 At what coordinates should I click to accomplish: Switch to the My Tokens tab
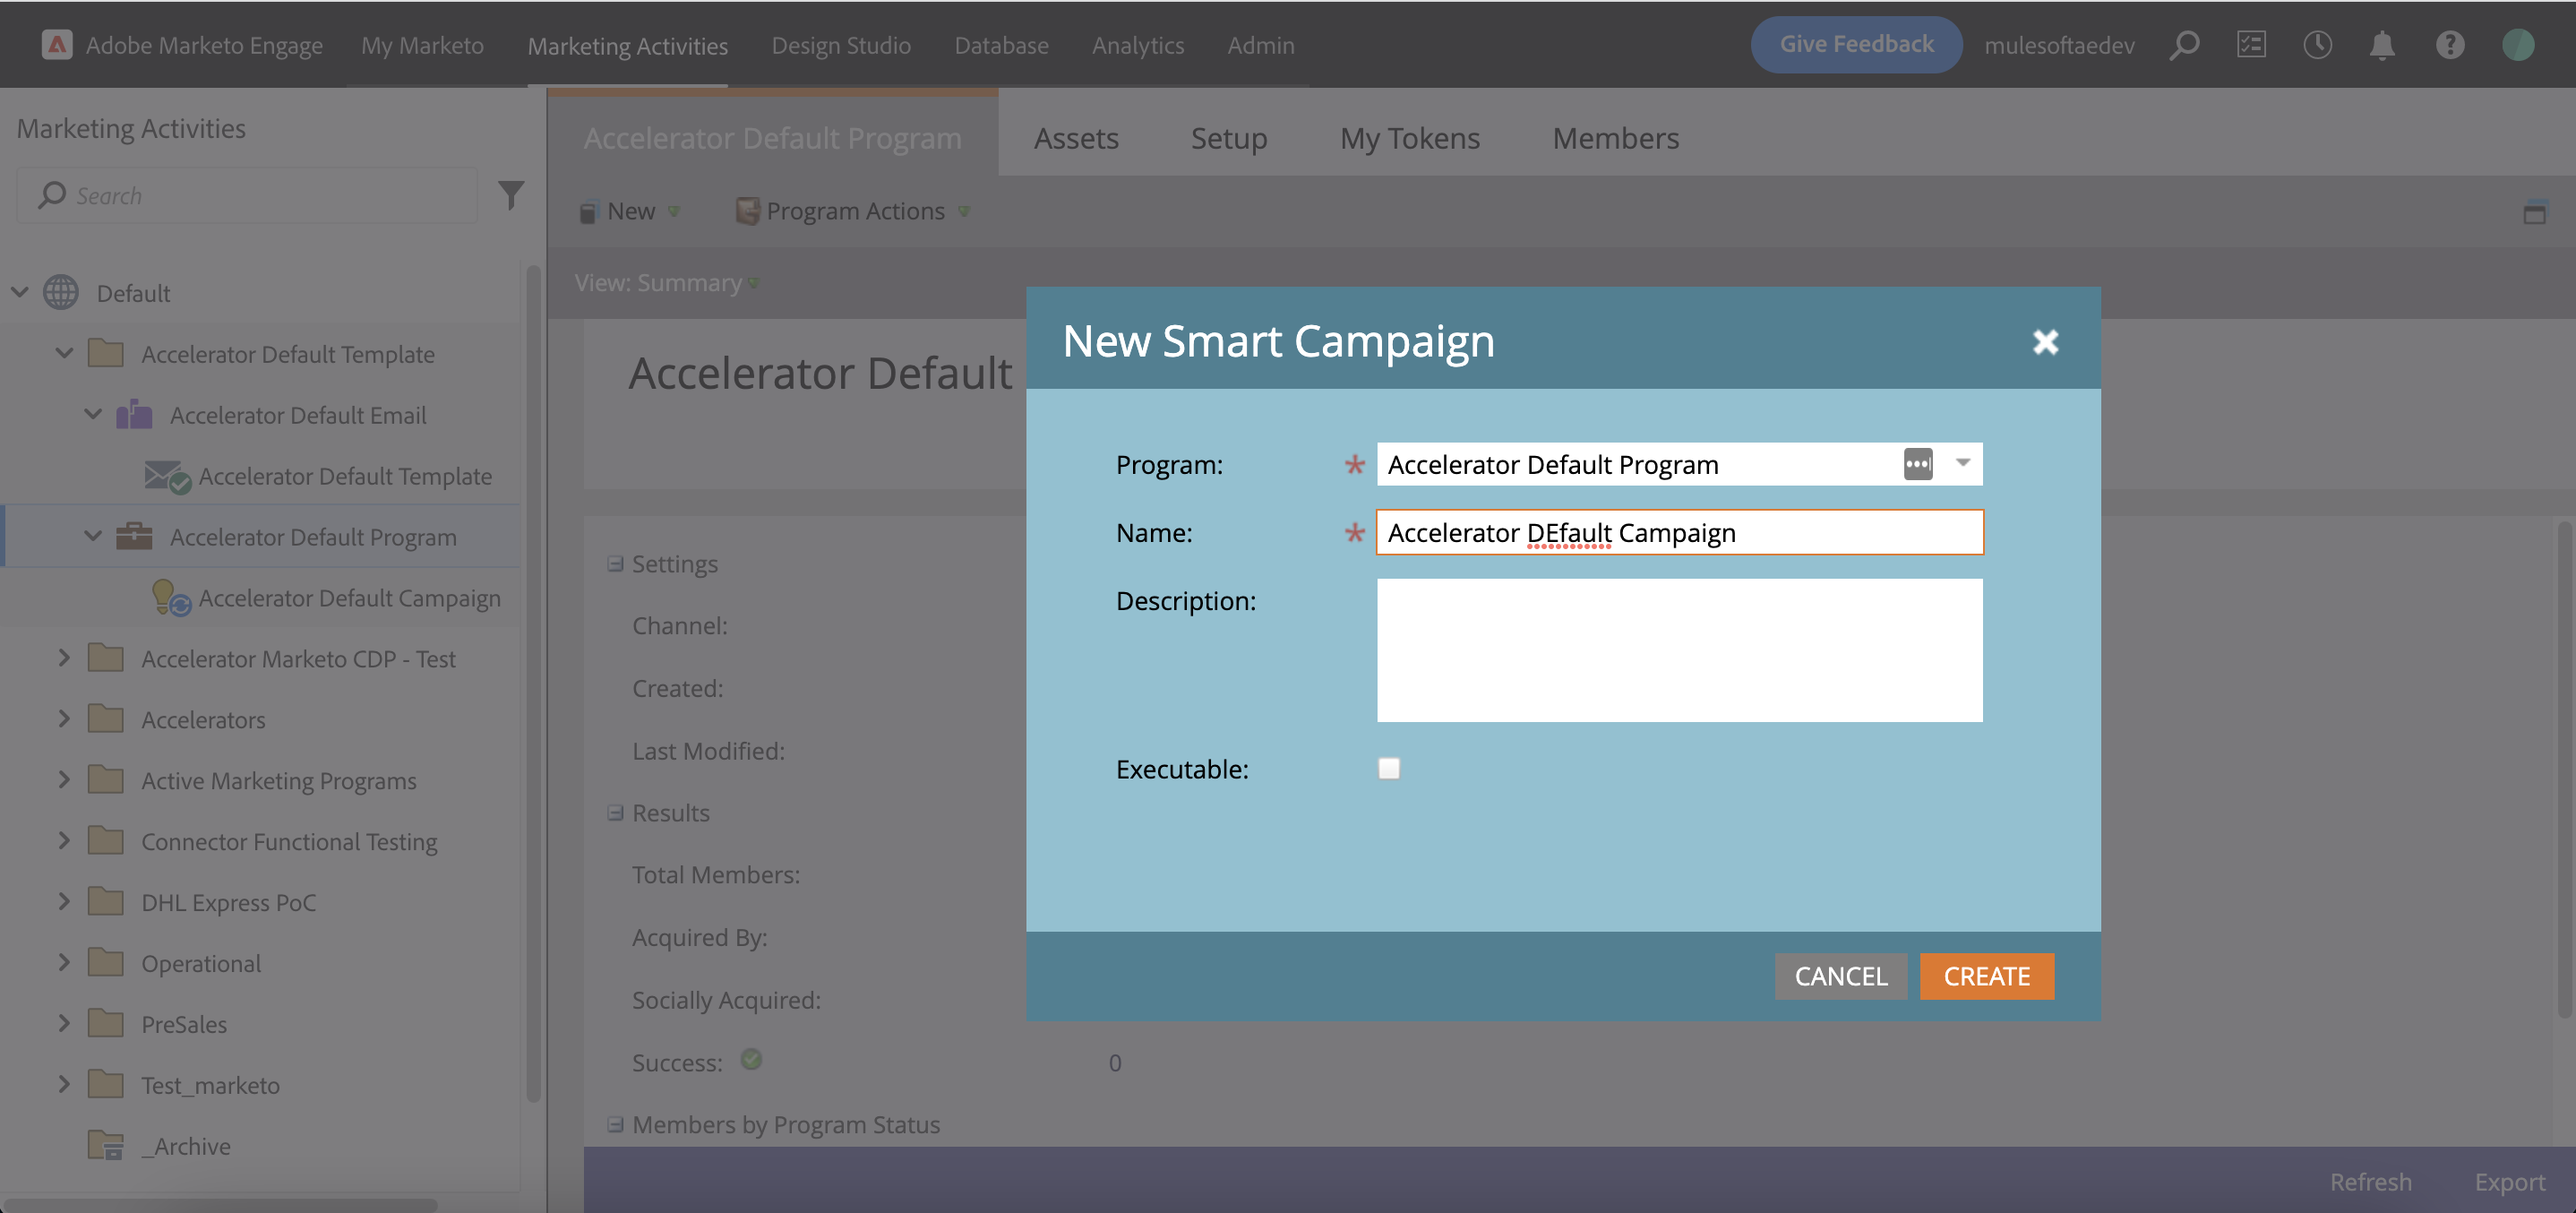click(x=1410, y=138)
